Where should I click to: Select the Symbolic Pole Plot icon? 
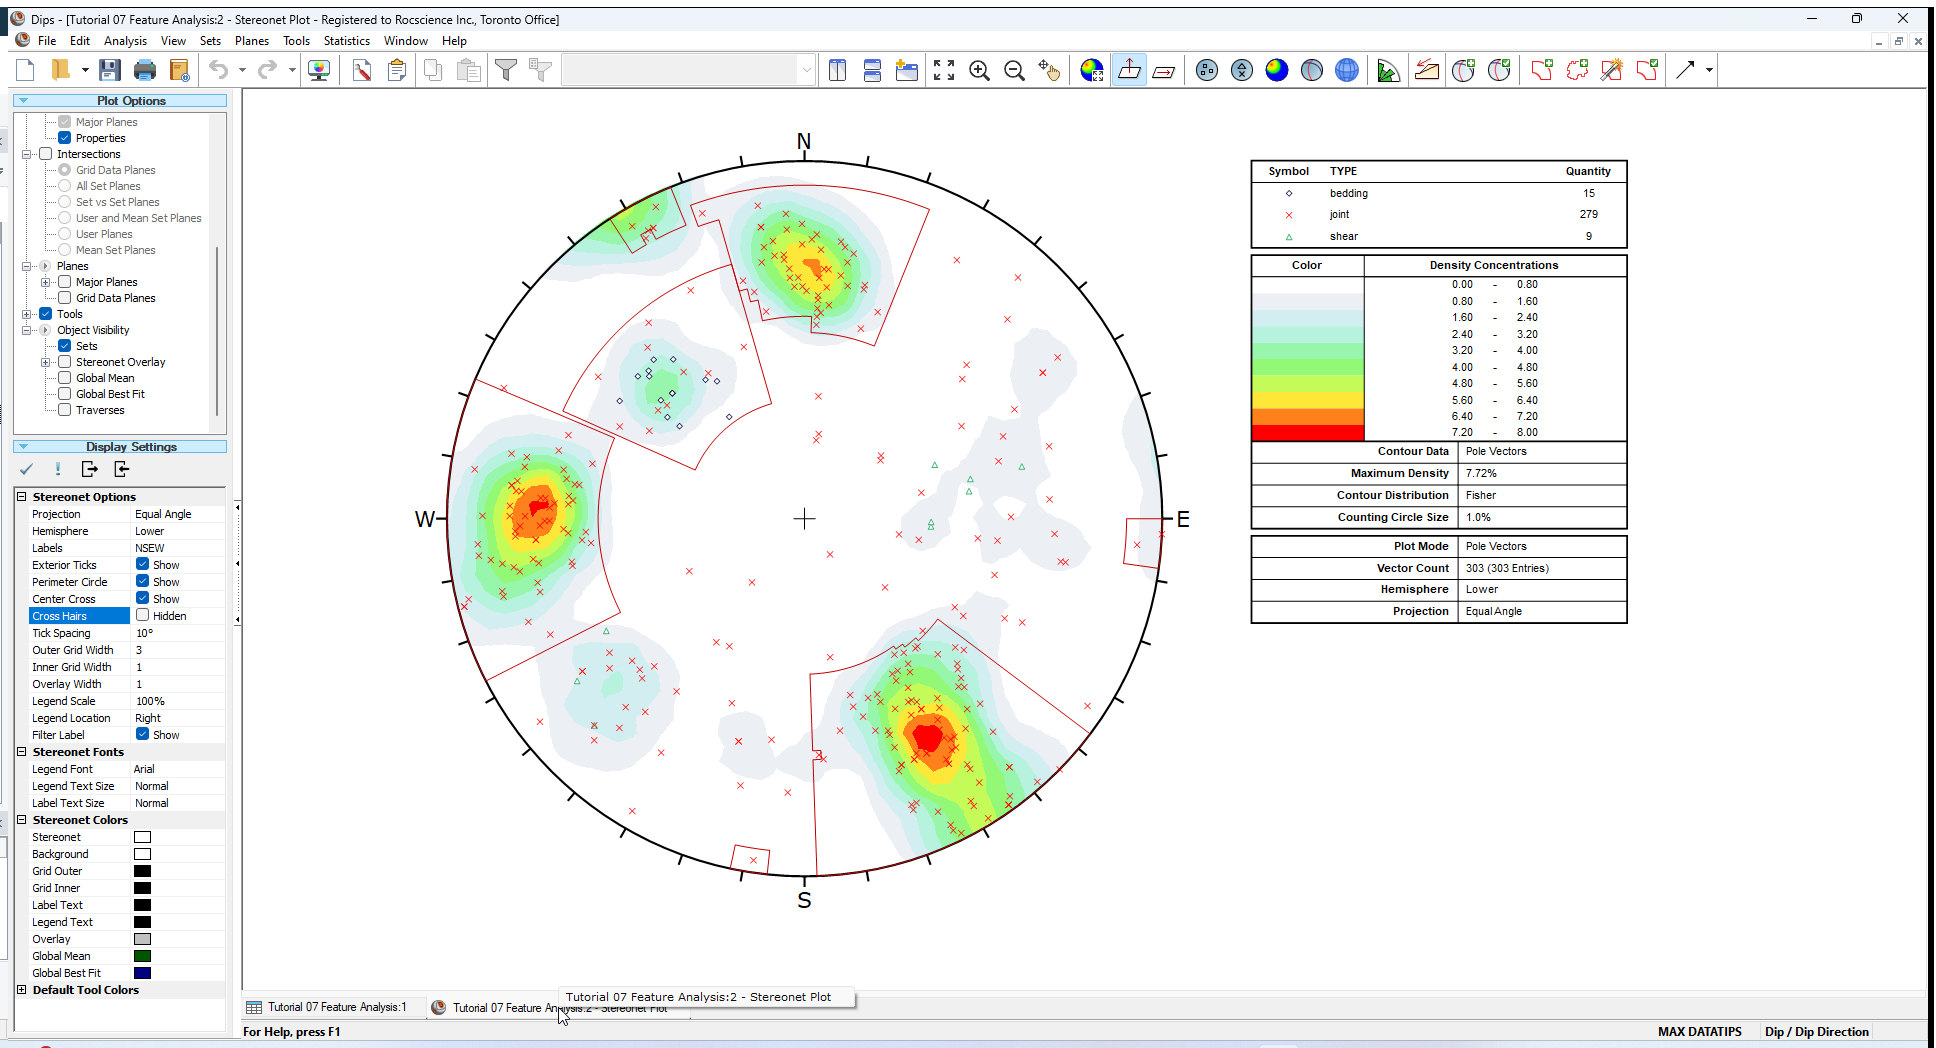click(1242, 70)
